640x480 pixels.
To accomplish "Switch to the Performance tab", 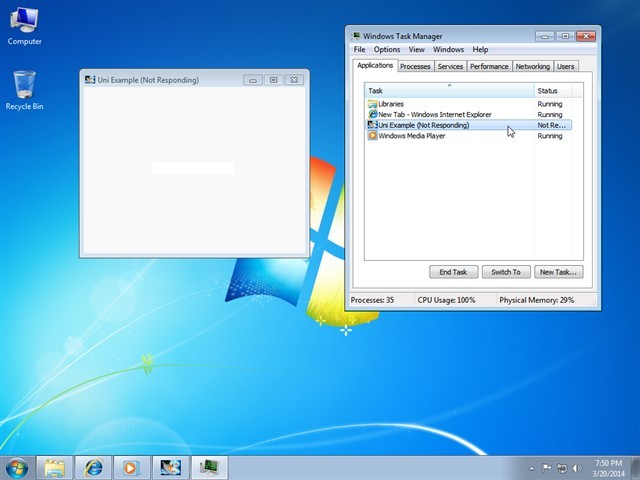I will pos(489,66).
